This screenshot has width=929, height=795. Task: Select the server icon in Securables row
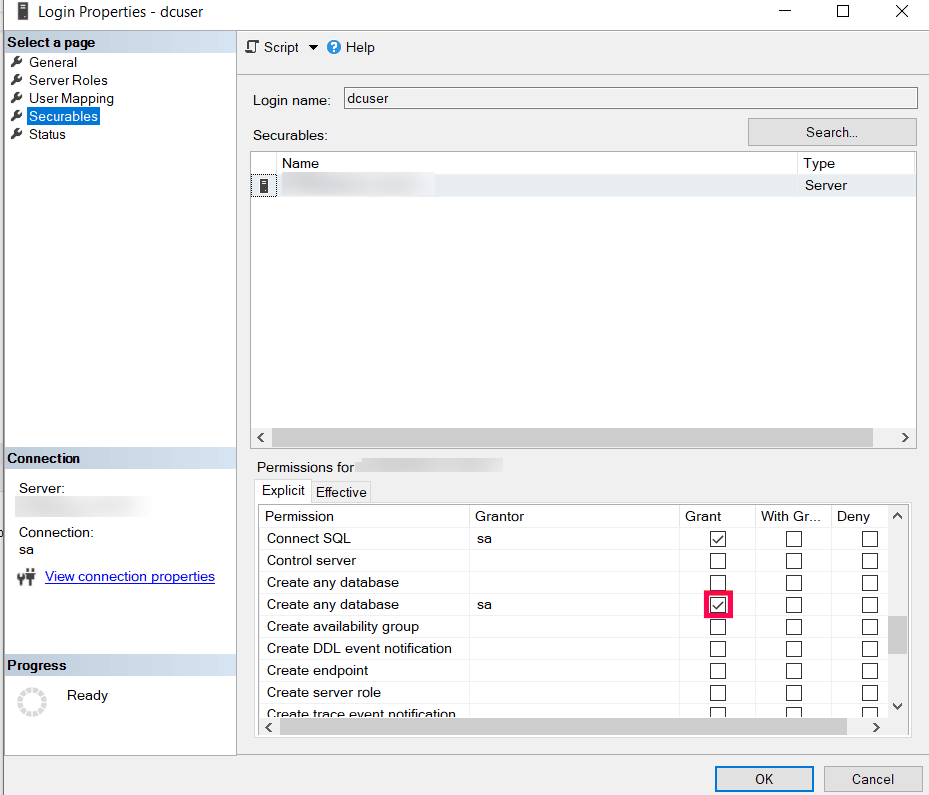click(264, 185)
